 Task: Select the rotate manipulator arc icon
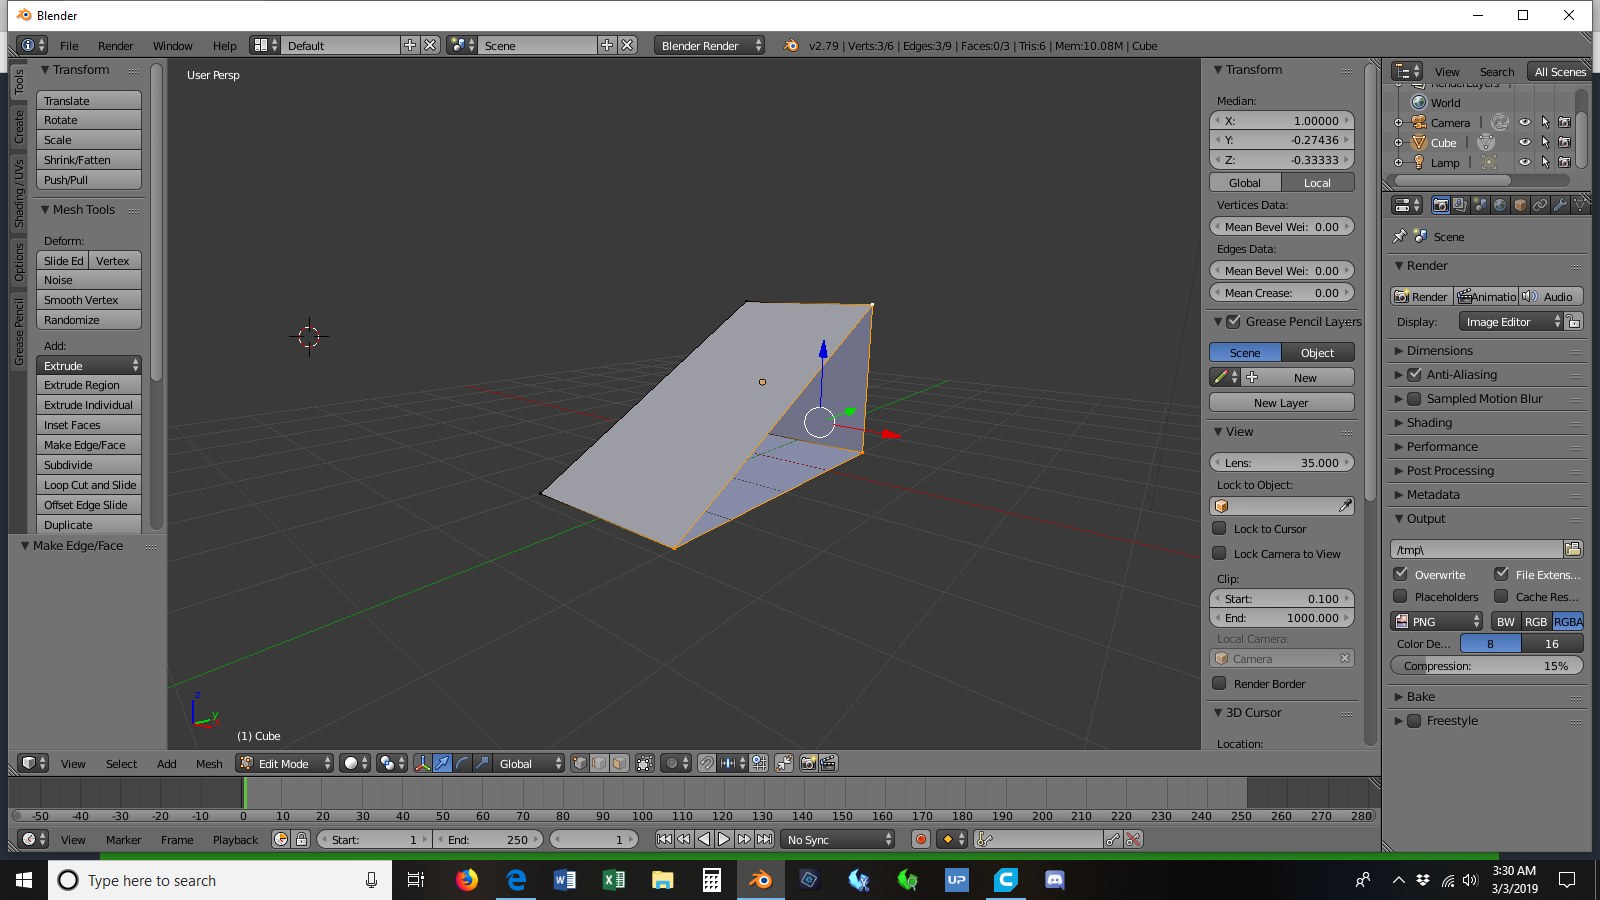coord(462,763)
